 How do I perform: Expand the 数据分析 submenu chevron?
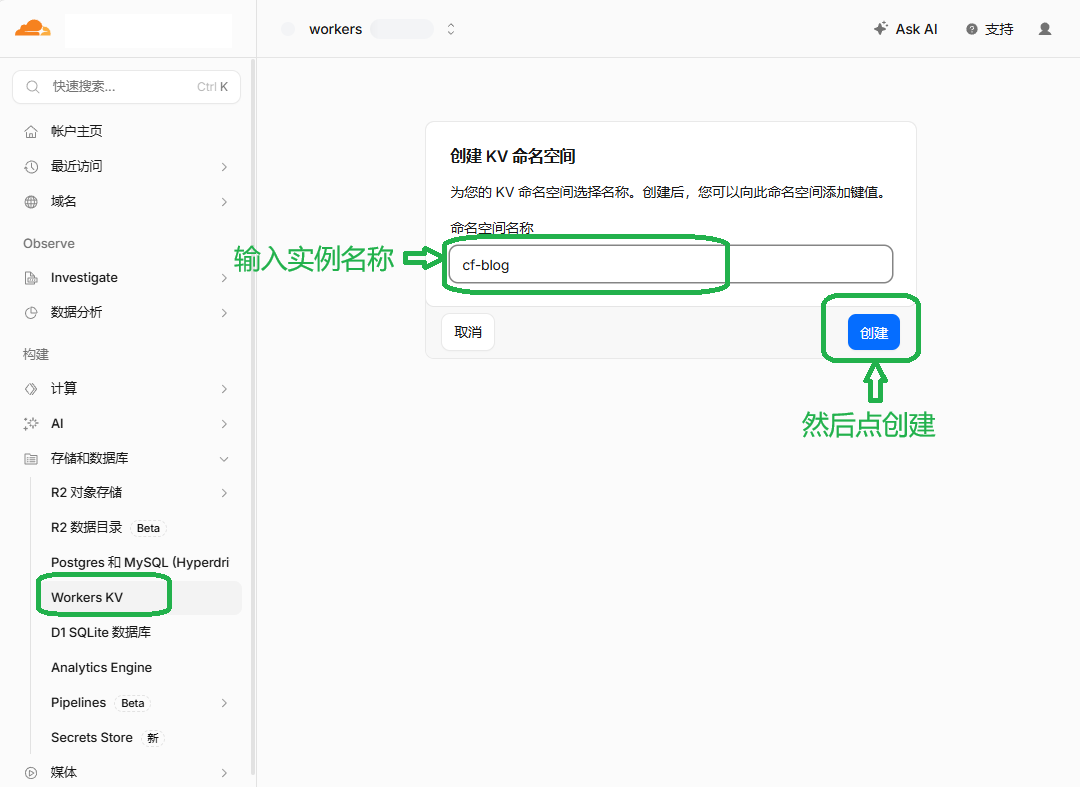point(224,313)
